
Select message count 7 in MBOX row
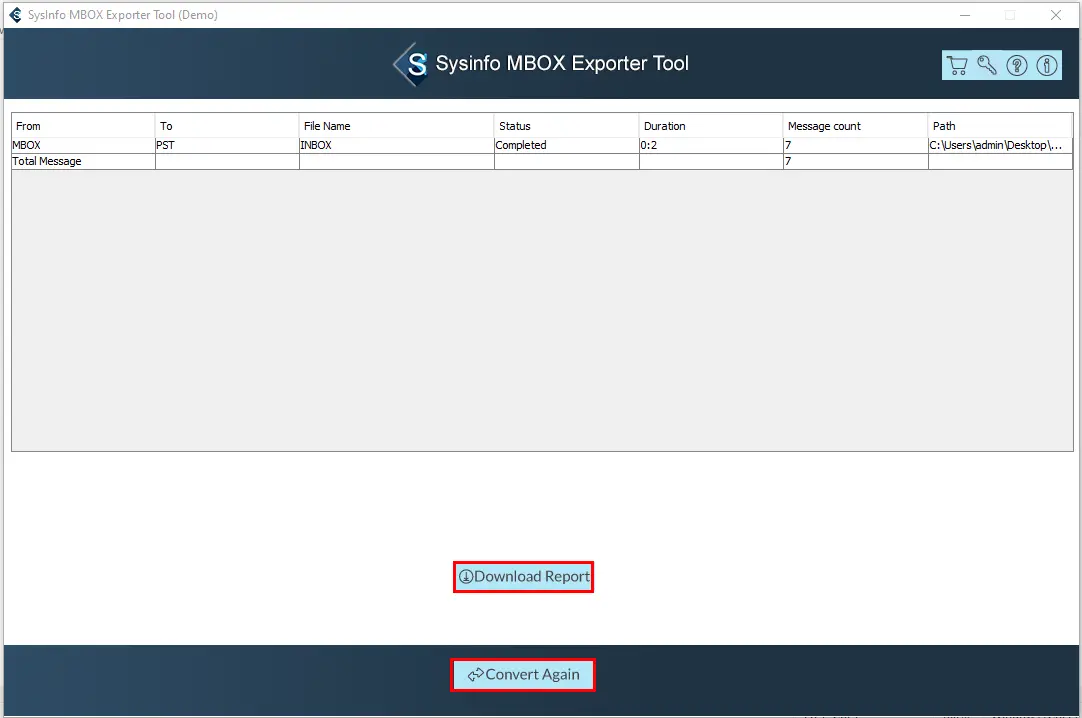pos(856,145)
